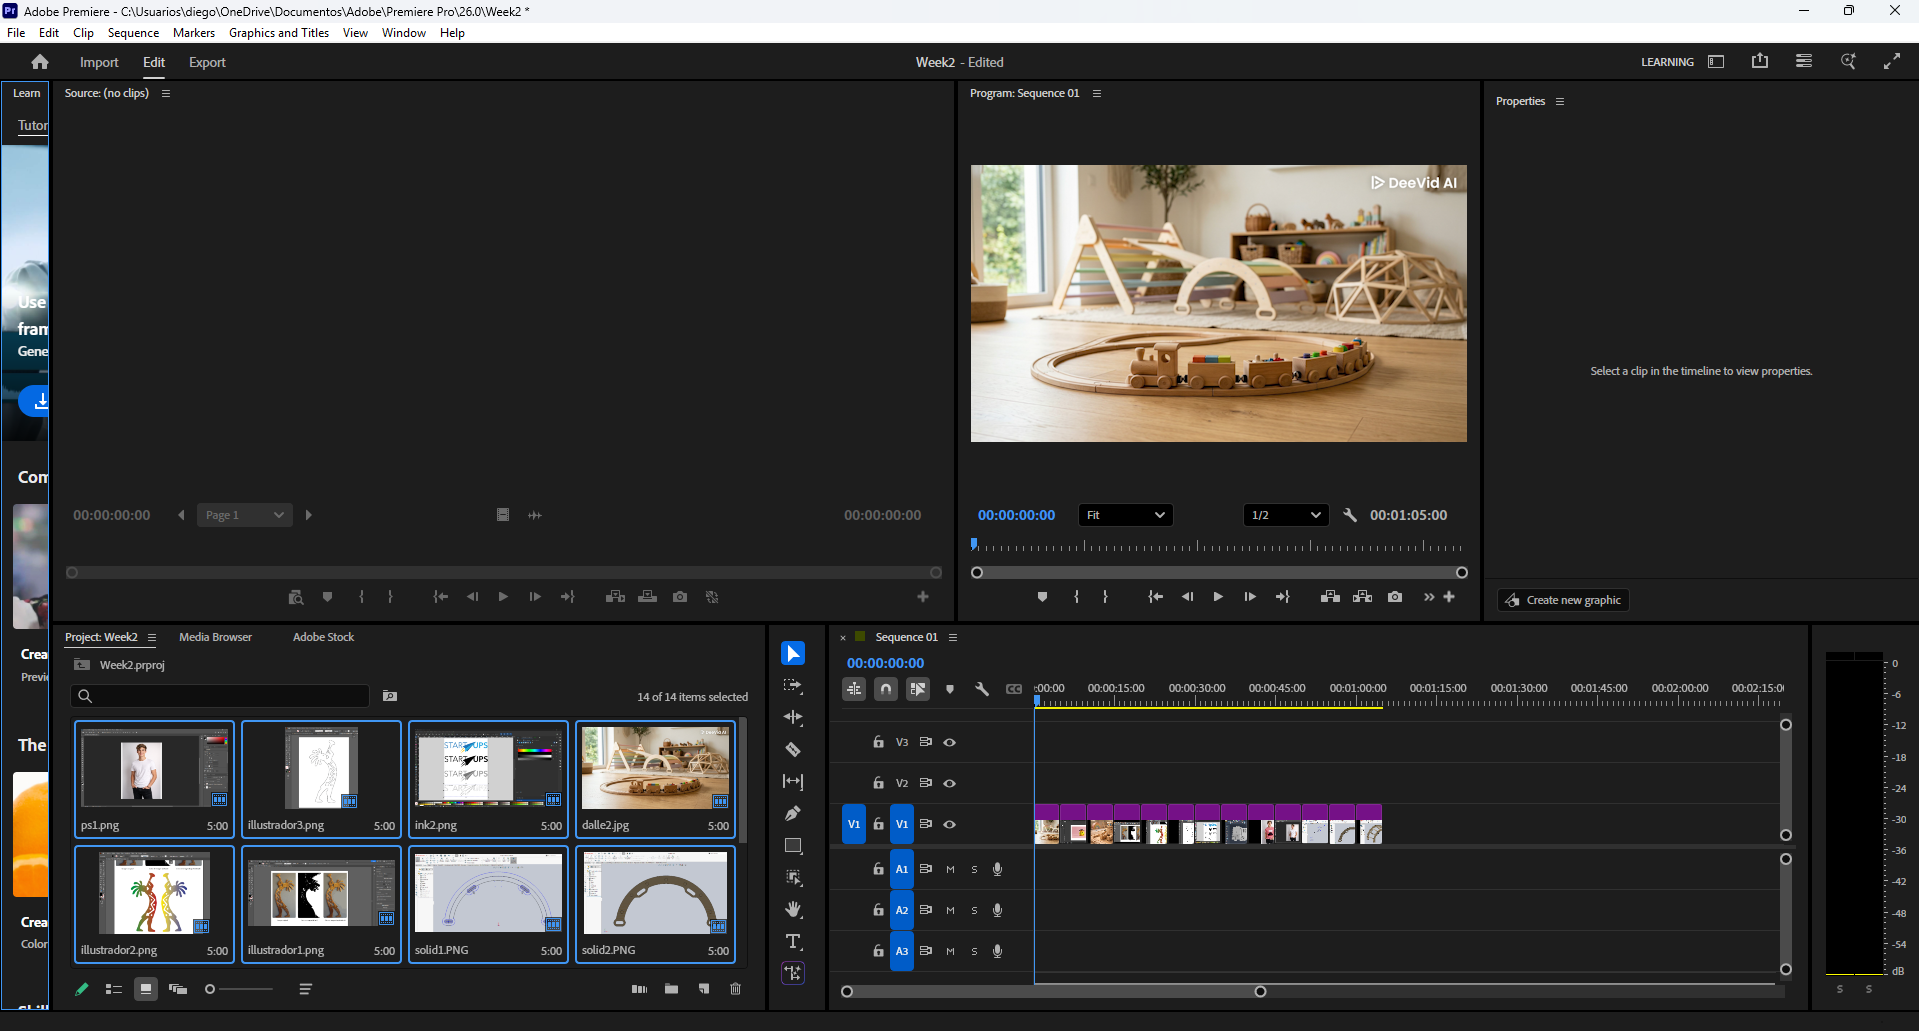Select the dalle2.jpg thumbnail in the project panel
This screenshot has height=1031, width=1919.
[654, 770]
